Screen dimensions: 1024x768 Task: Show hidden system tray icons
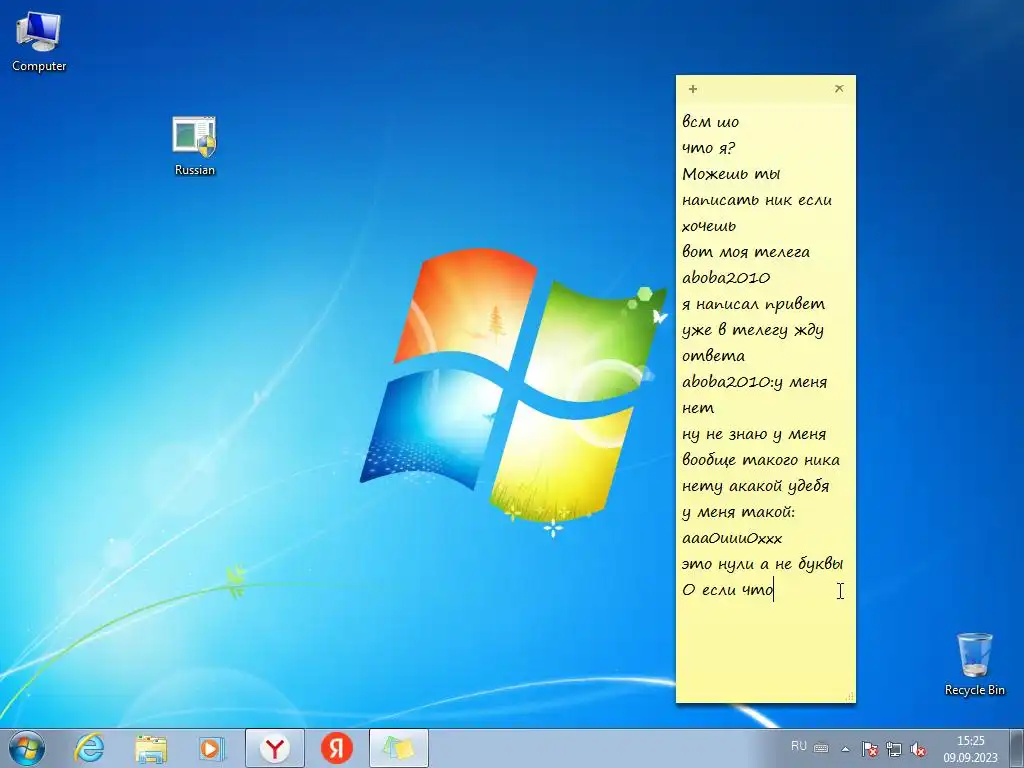[845, 749]
